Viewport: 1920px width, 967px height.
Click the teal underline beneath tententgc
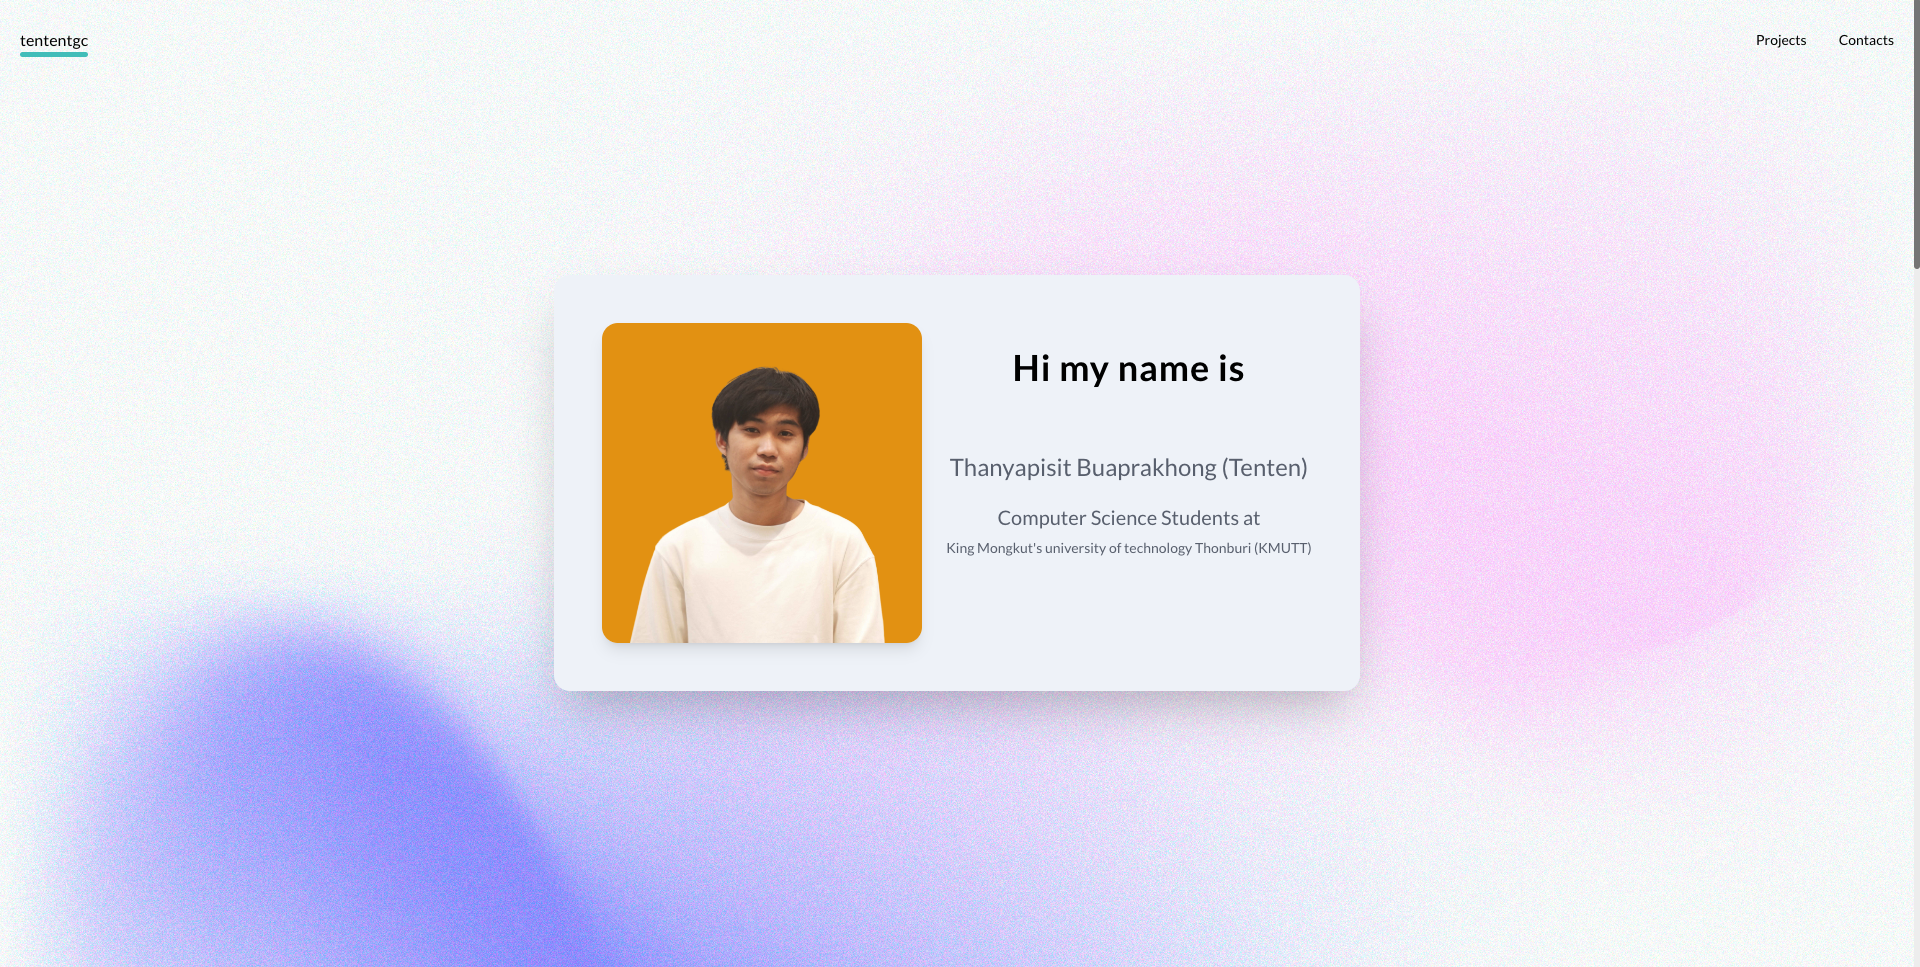[x=54, y=54]
